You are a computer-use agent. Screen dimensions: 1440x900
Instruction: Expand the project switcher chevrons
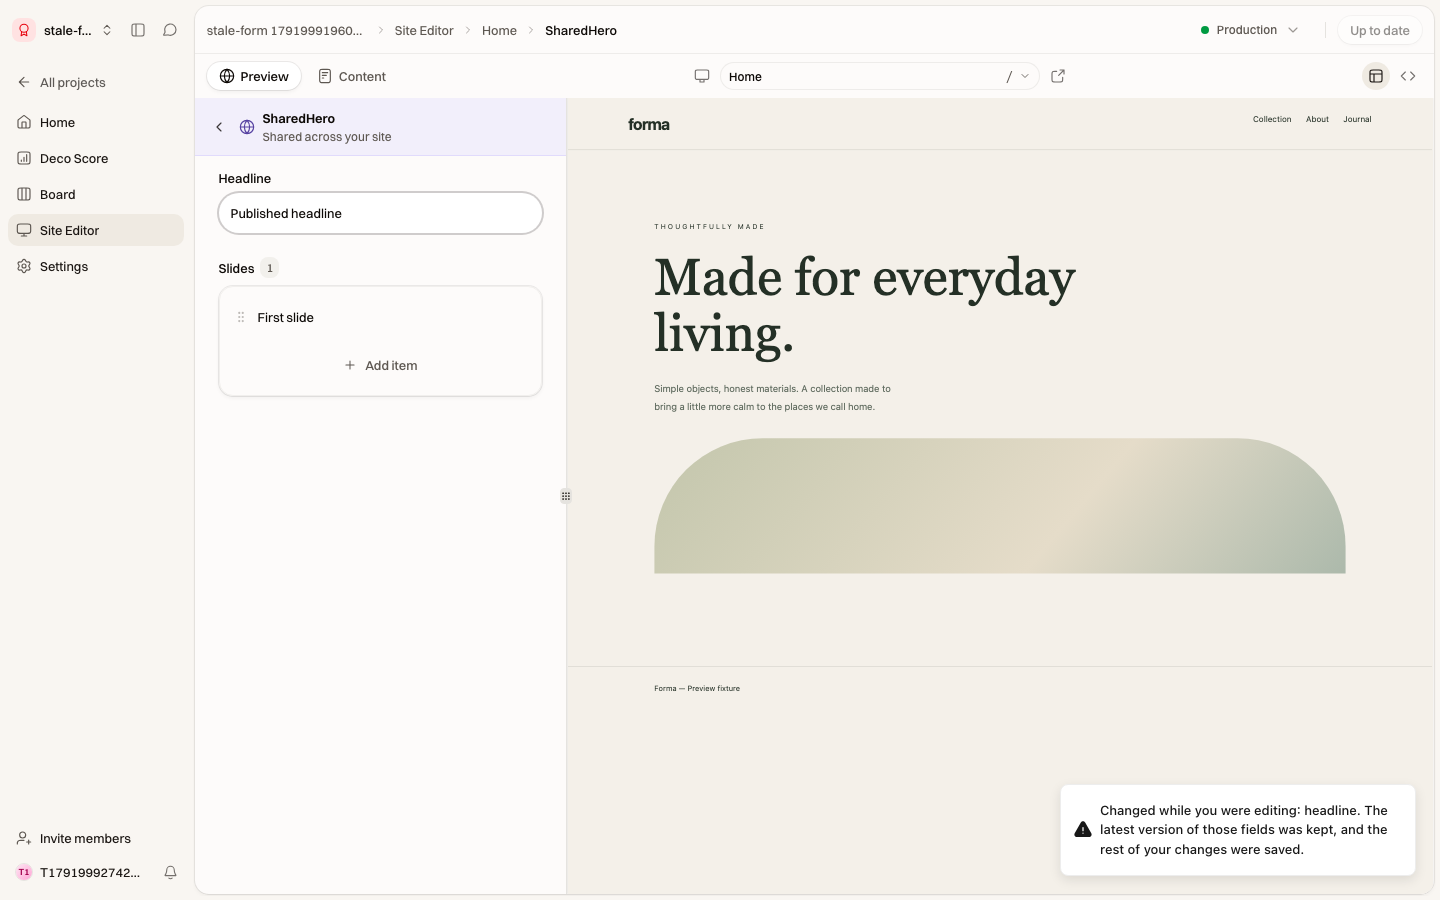pos(107,30)
